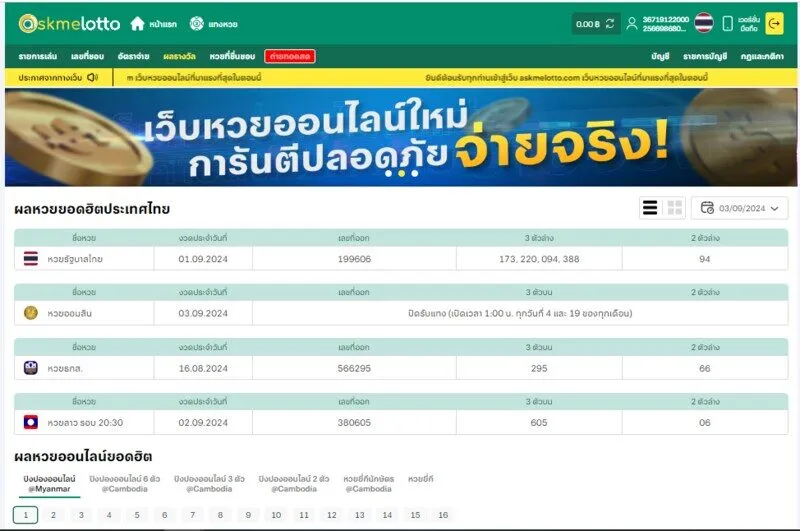This screenshot has height=531, width=800.
Task: Click the ประกาศจากทางเว็บ announcement label
Action: pos(50,78)
